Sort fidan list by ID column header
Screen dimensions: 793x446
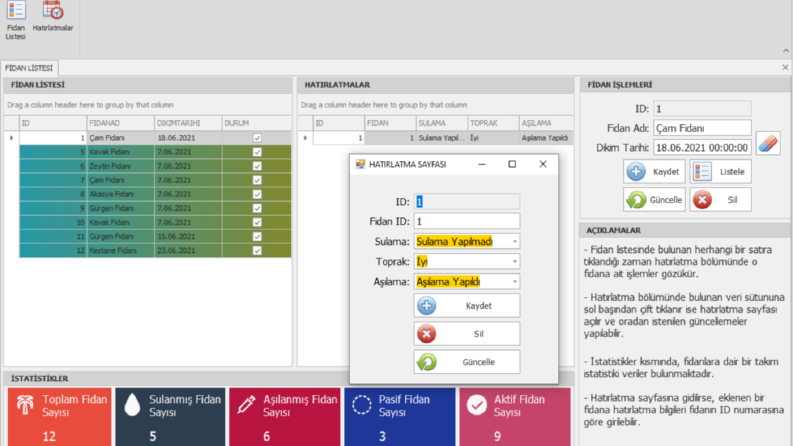tap(53, 123)
